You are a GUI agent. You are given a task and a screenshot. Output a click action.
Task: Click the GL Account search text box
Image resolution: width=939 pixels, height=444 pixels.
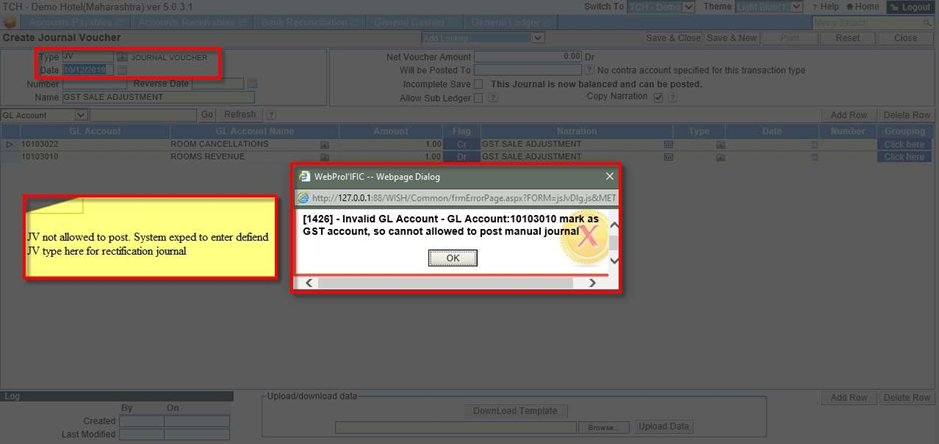coord(143,114)
